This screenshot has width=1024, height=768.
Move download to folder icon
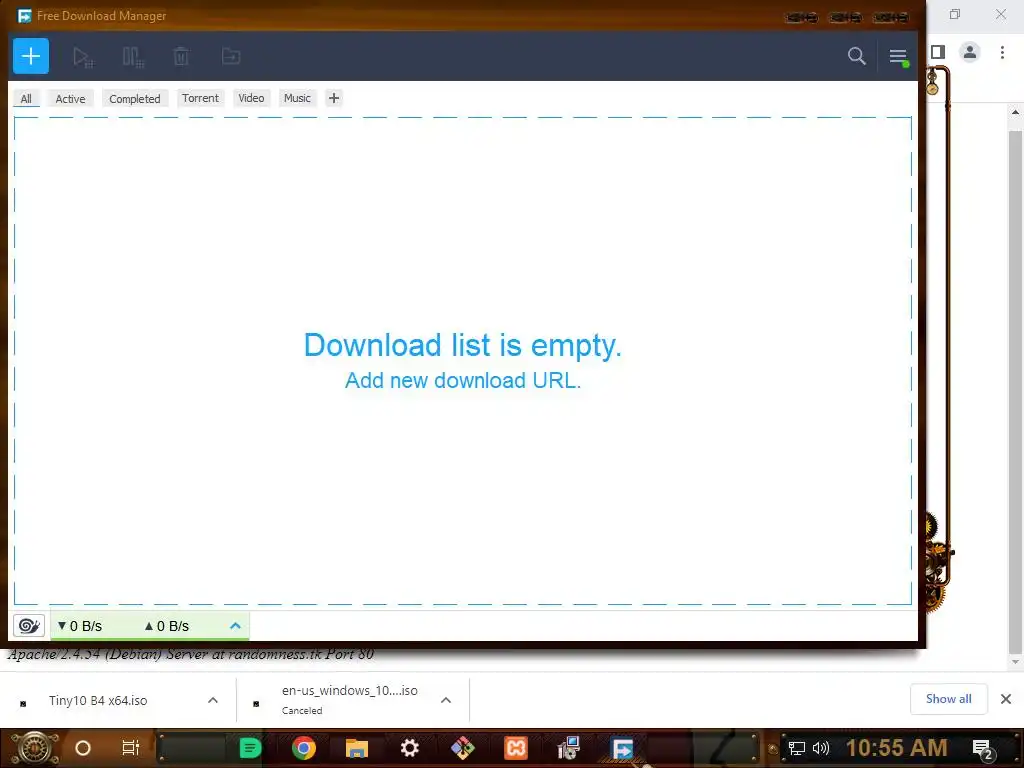point(231,57)
